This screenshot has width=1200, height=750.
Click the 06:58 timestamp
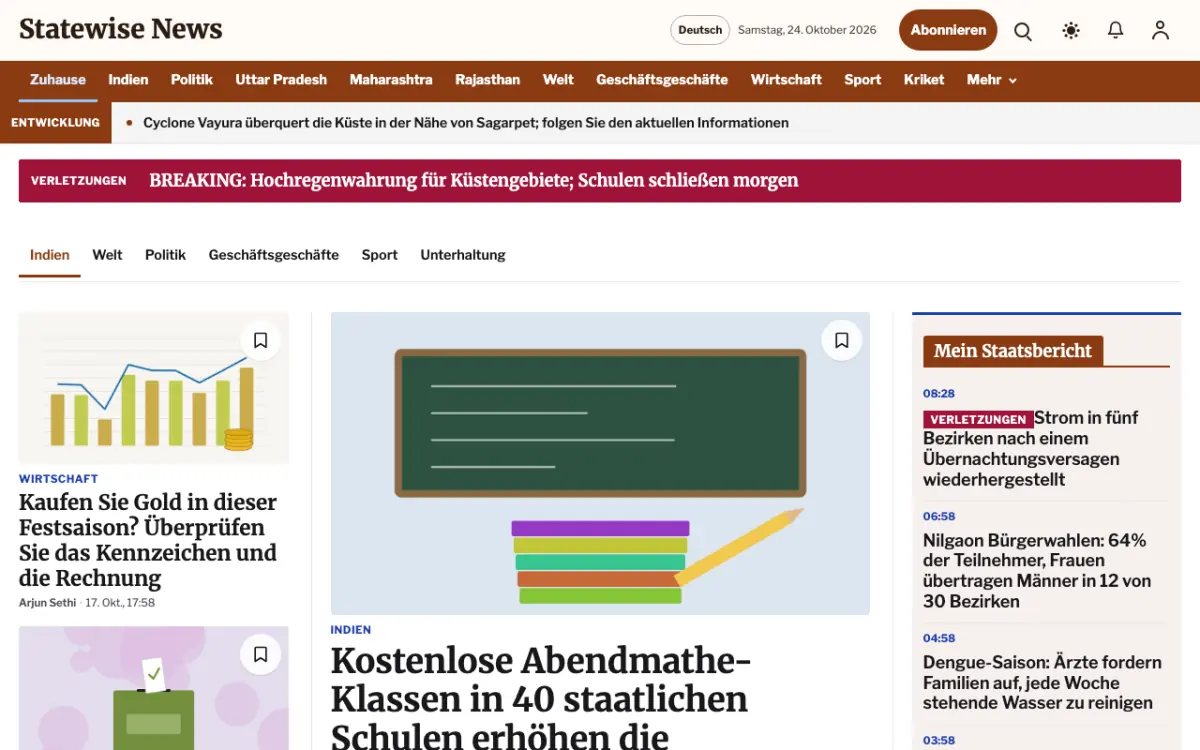pyautogui.click(x=939, y=517)
